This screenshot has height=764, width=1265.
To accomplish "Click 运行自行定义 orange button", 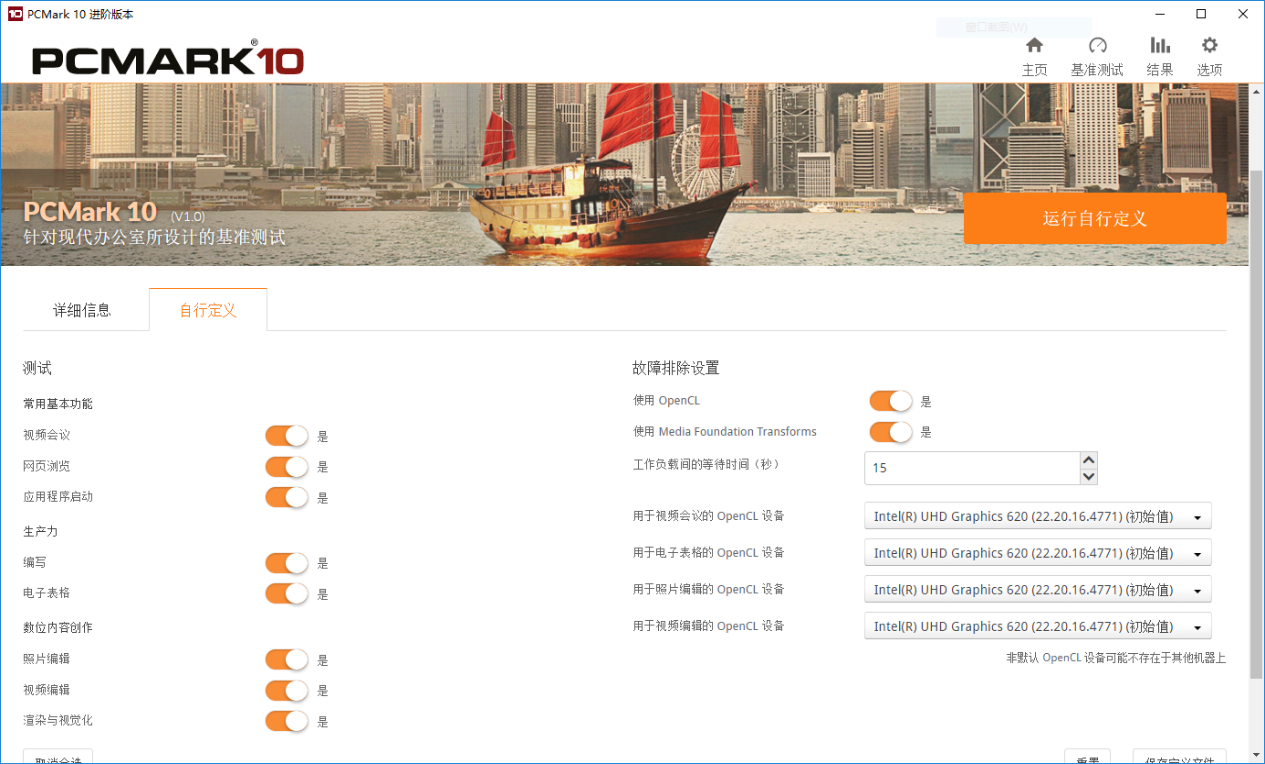I will coord(1095,218).
